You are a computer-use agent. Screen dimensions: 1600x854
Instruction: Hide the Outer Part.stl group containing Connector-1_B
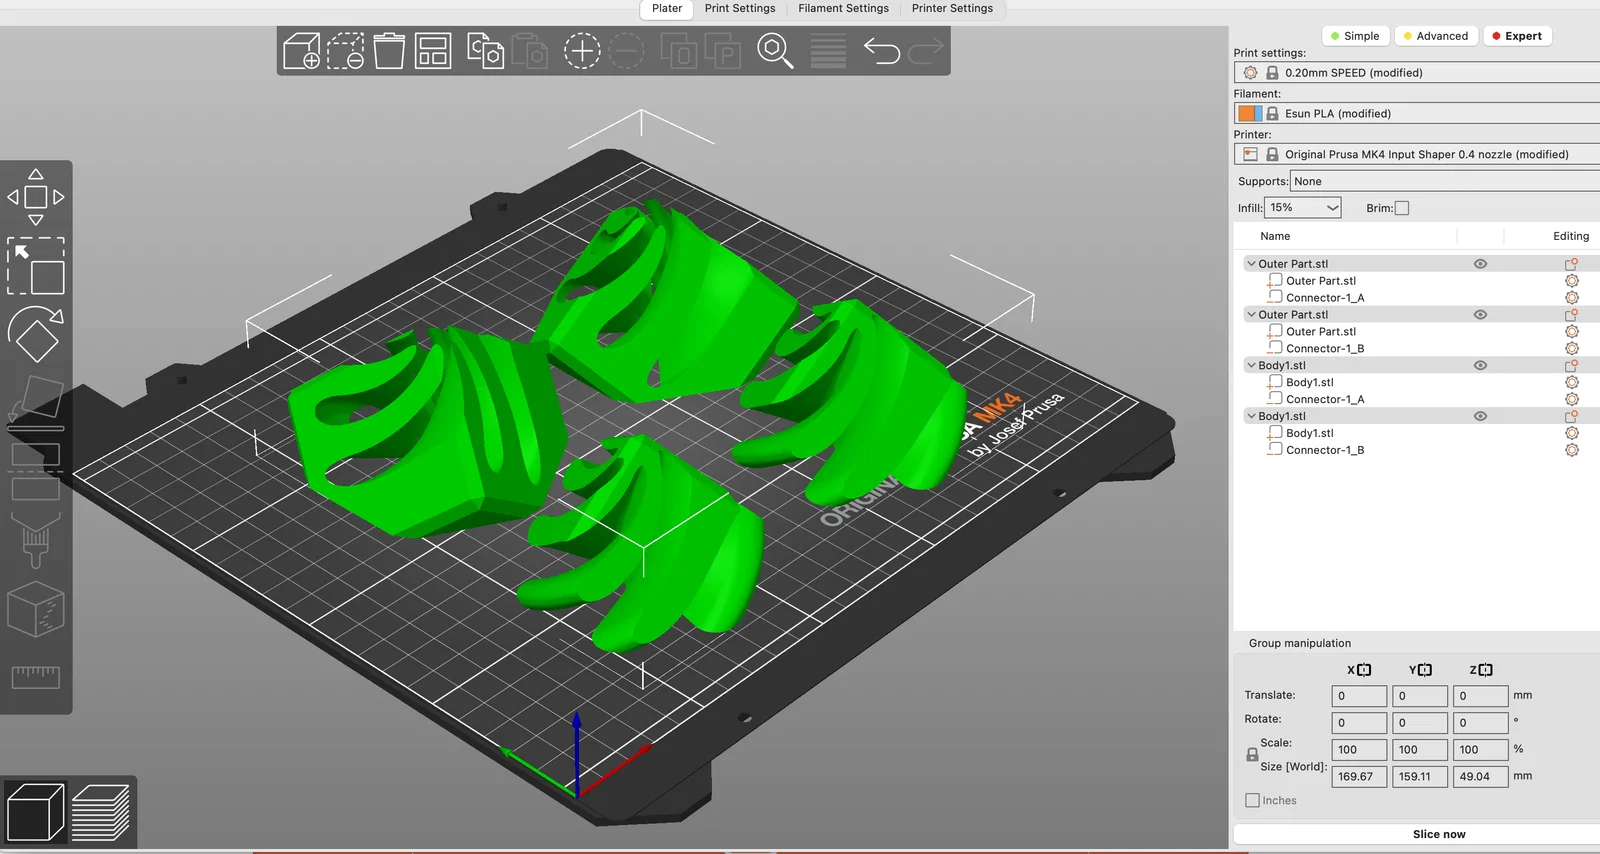point(1480,315)
